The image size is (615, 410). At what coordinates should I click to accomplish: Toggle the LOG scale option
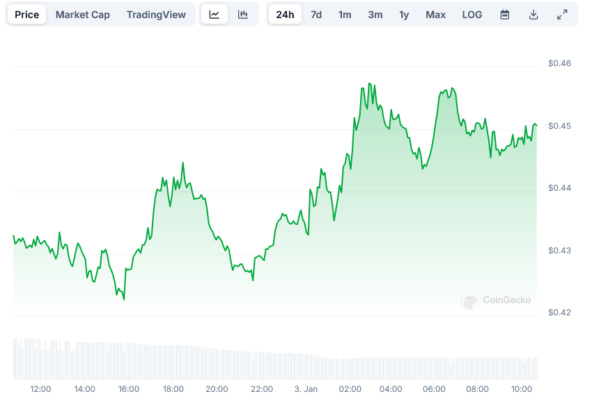click(471, 15)
